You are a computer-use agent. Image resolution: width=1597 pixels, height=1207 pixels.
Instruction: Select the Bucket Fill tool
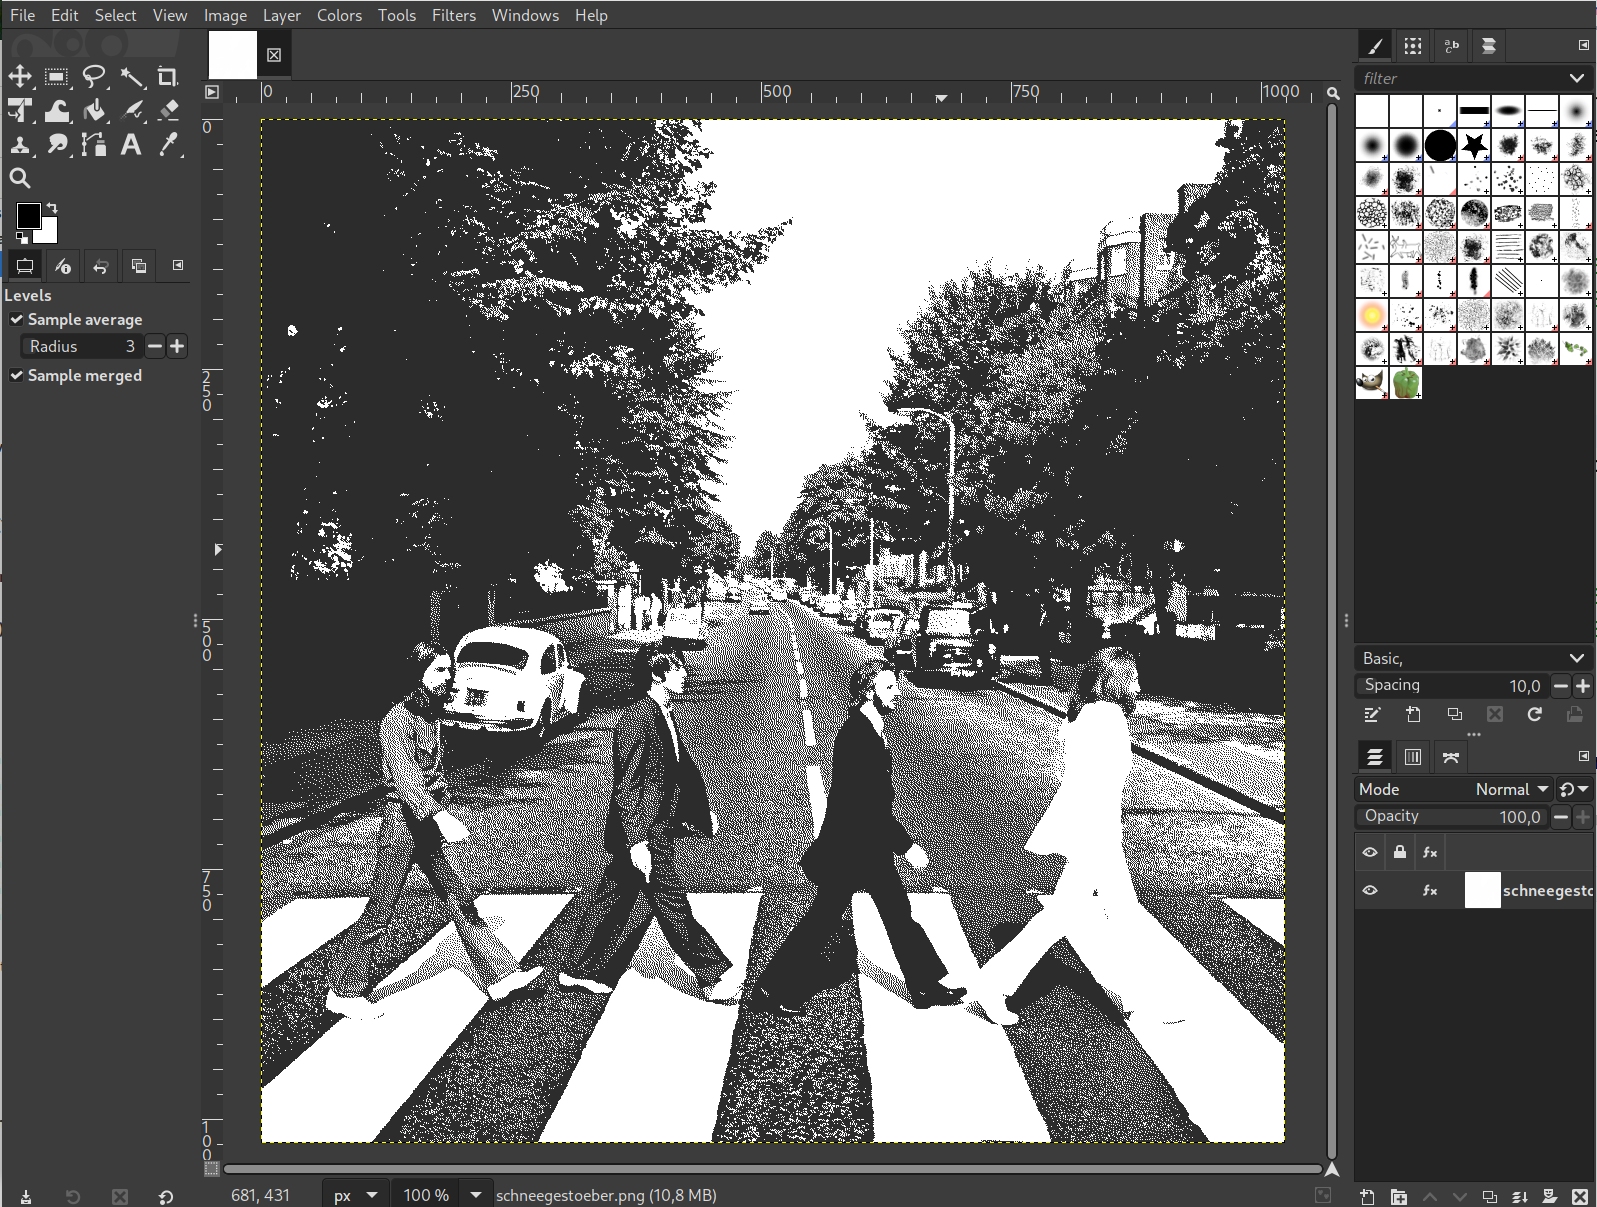94,110
